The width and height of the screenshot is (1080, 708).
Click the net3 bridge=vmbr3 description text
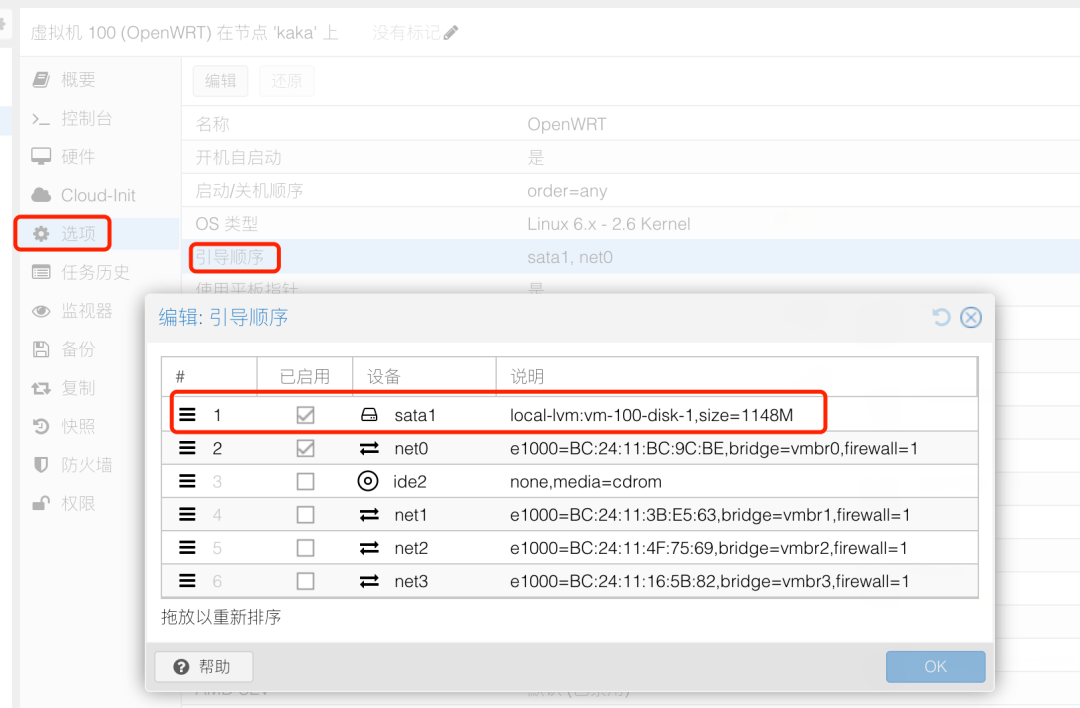click(709, 581)
